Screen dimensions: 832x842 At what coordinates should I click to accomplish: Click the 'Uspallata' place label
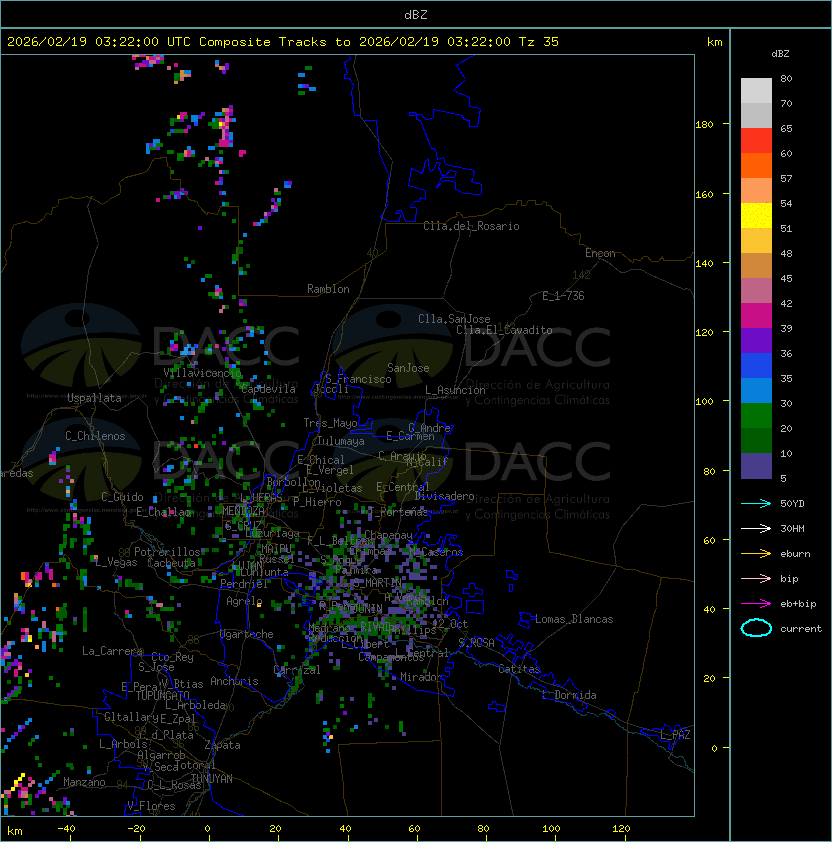click(x=94, y=398)
